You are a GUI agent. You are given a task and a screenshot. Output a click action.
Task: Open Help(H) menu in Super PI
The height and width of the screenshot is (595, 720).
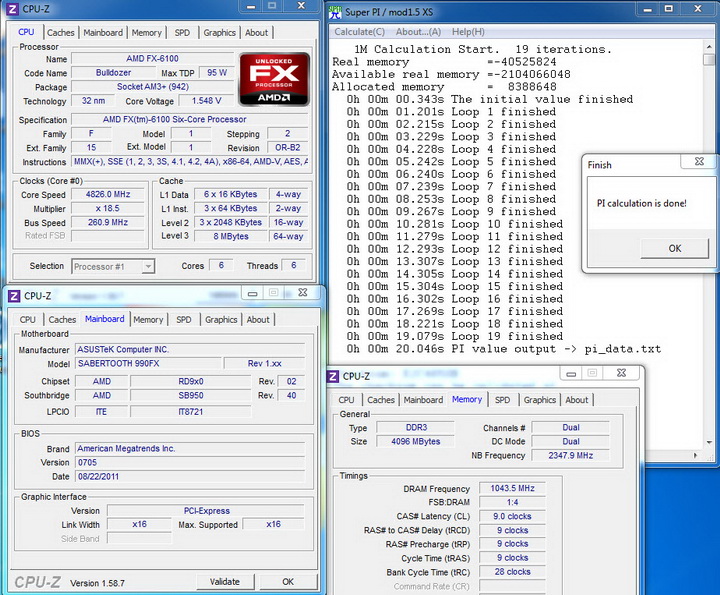click(x=468, y=32)
